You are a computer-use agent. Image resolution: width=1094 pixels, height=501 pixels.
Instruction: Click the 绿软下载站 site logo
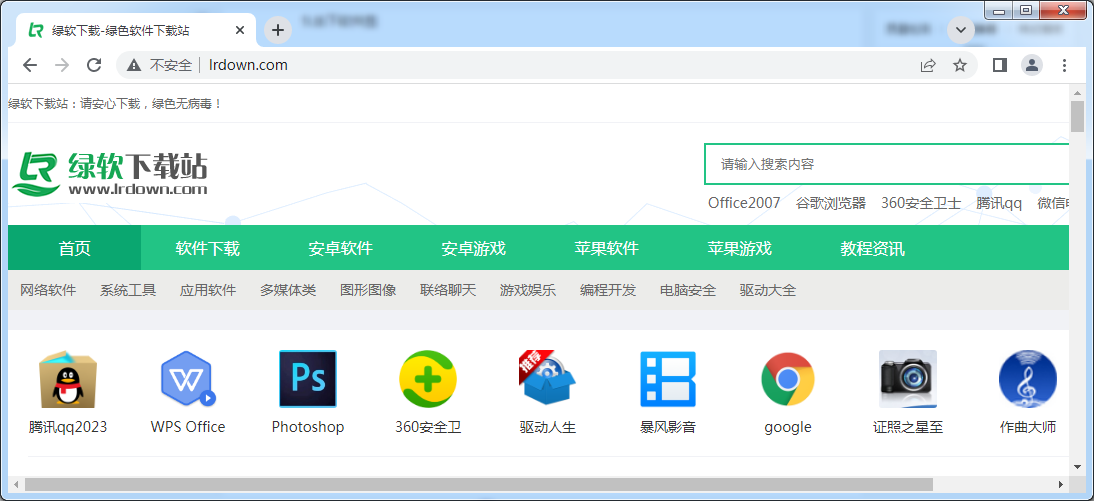click(110, 173)
